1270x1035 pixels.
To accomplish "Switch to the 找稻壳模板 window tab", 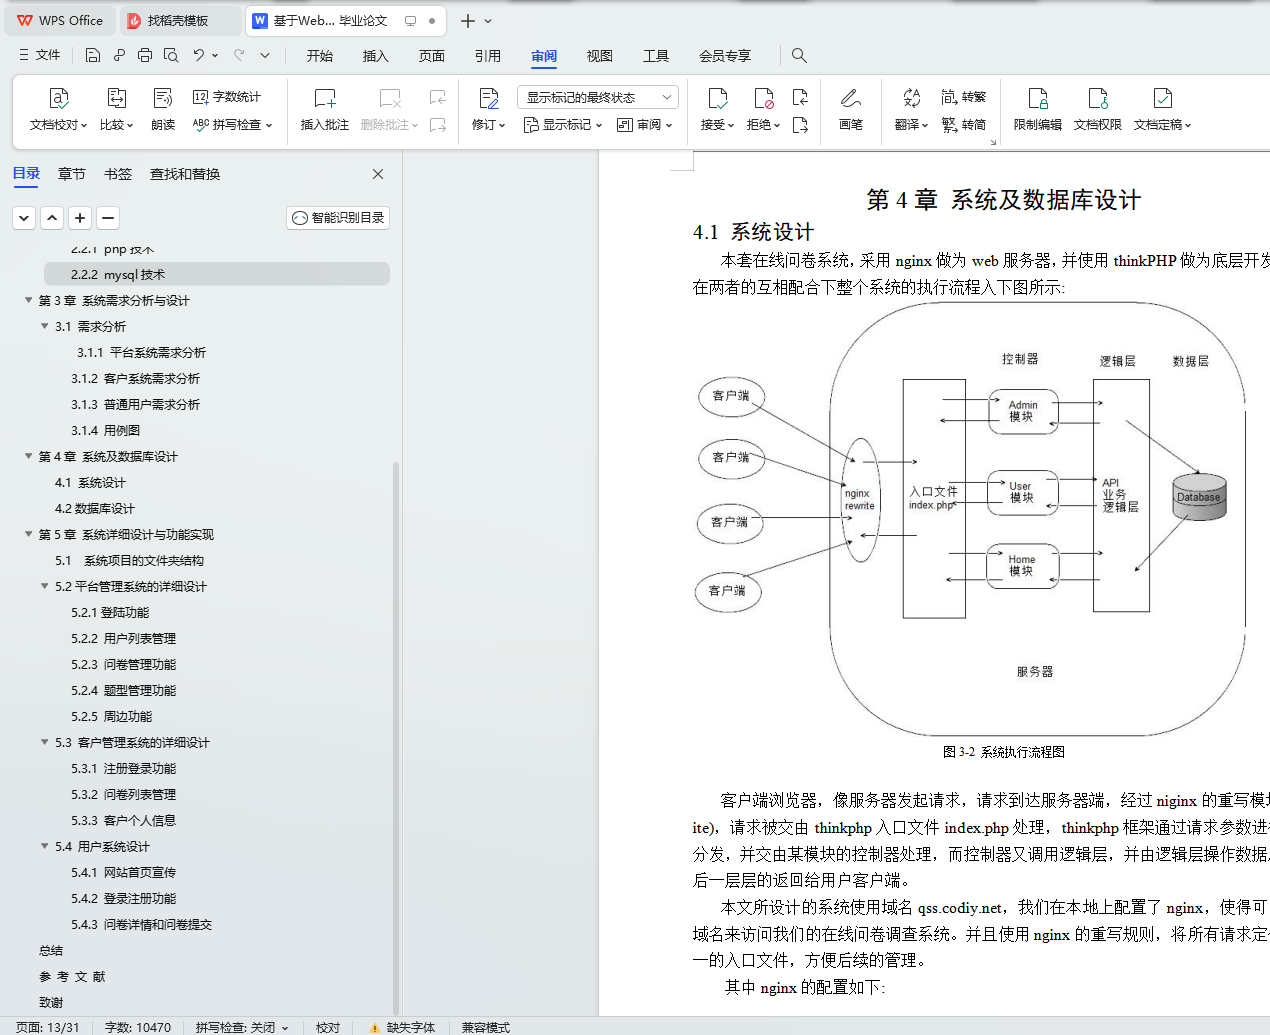I will (x=180, y=20).
